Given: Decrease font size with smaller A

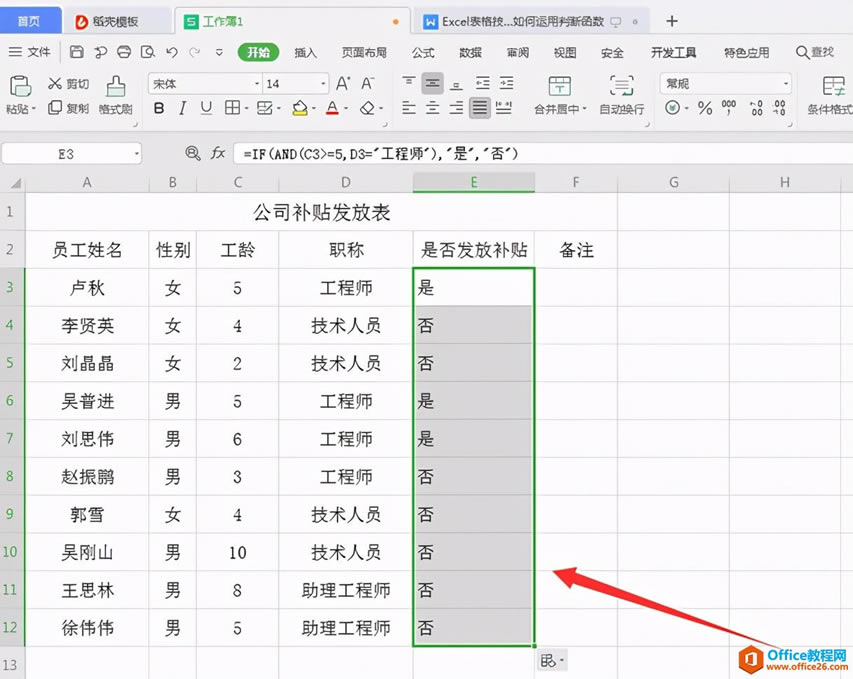Looking at the screenshot, I should coord(368,83).
